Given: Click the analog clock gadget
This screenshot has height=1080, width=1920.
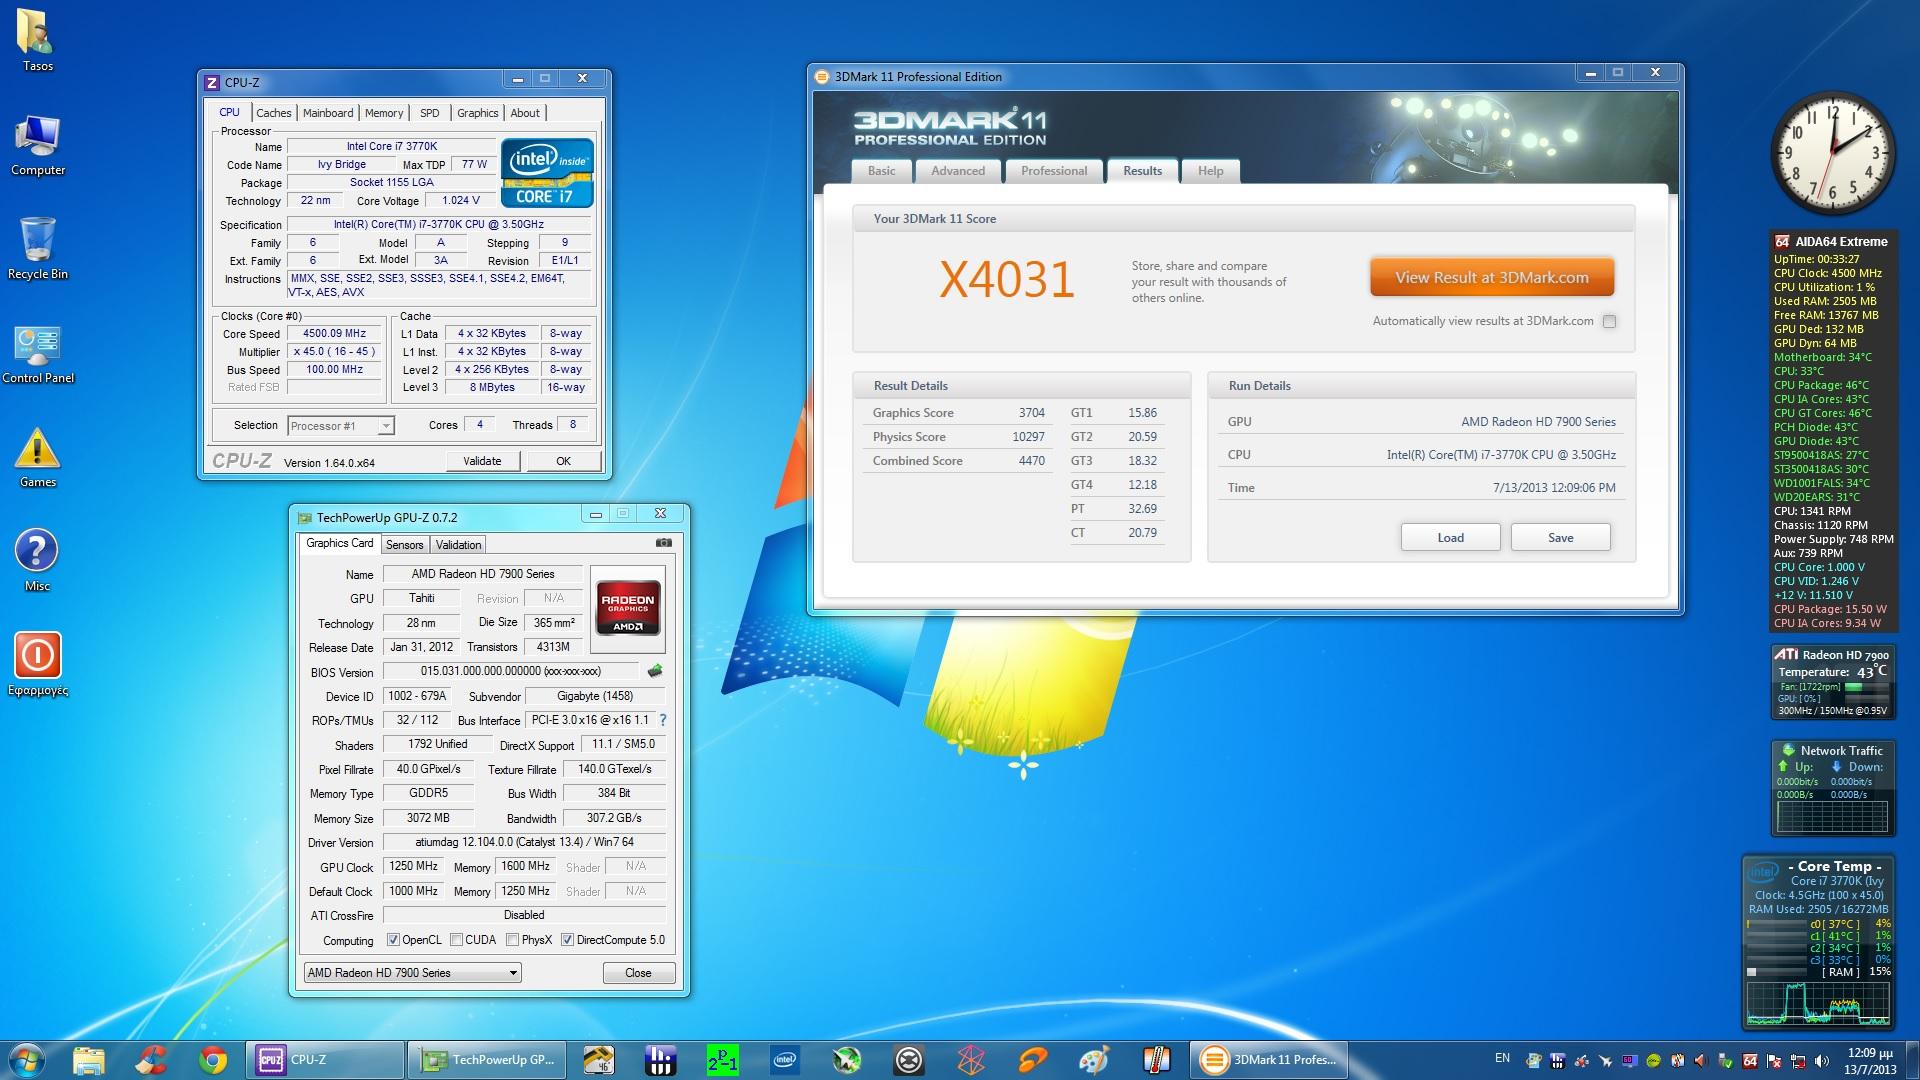Looking at the screenshot, I should pyautogui.click(x=1833, y=153).
